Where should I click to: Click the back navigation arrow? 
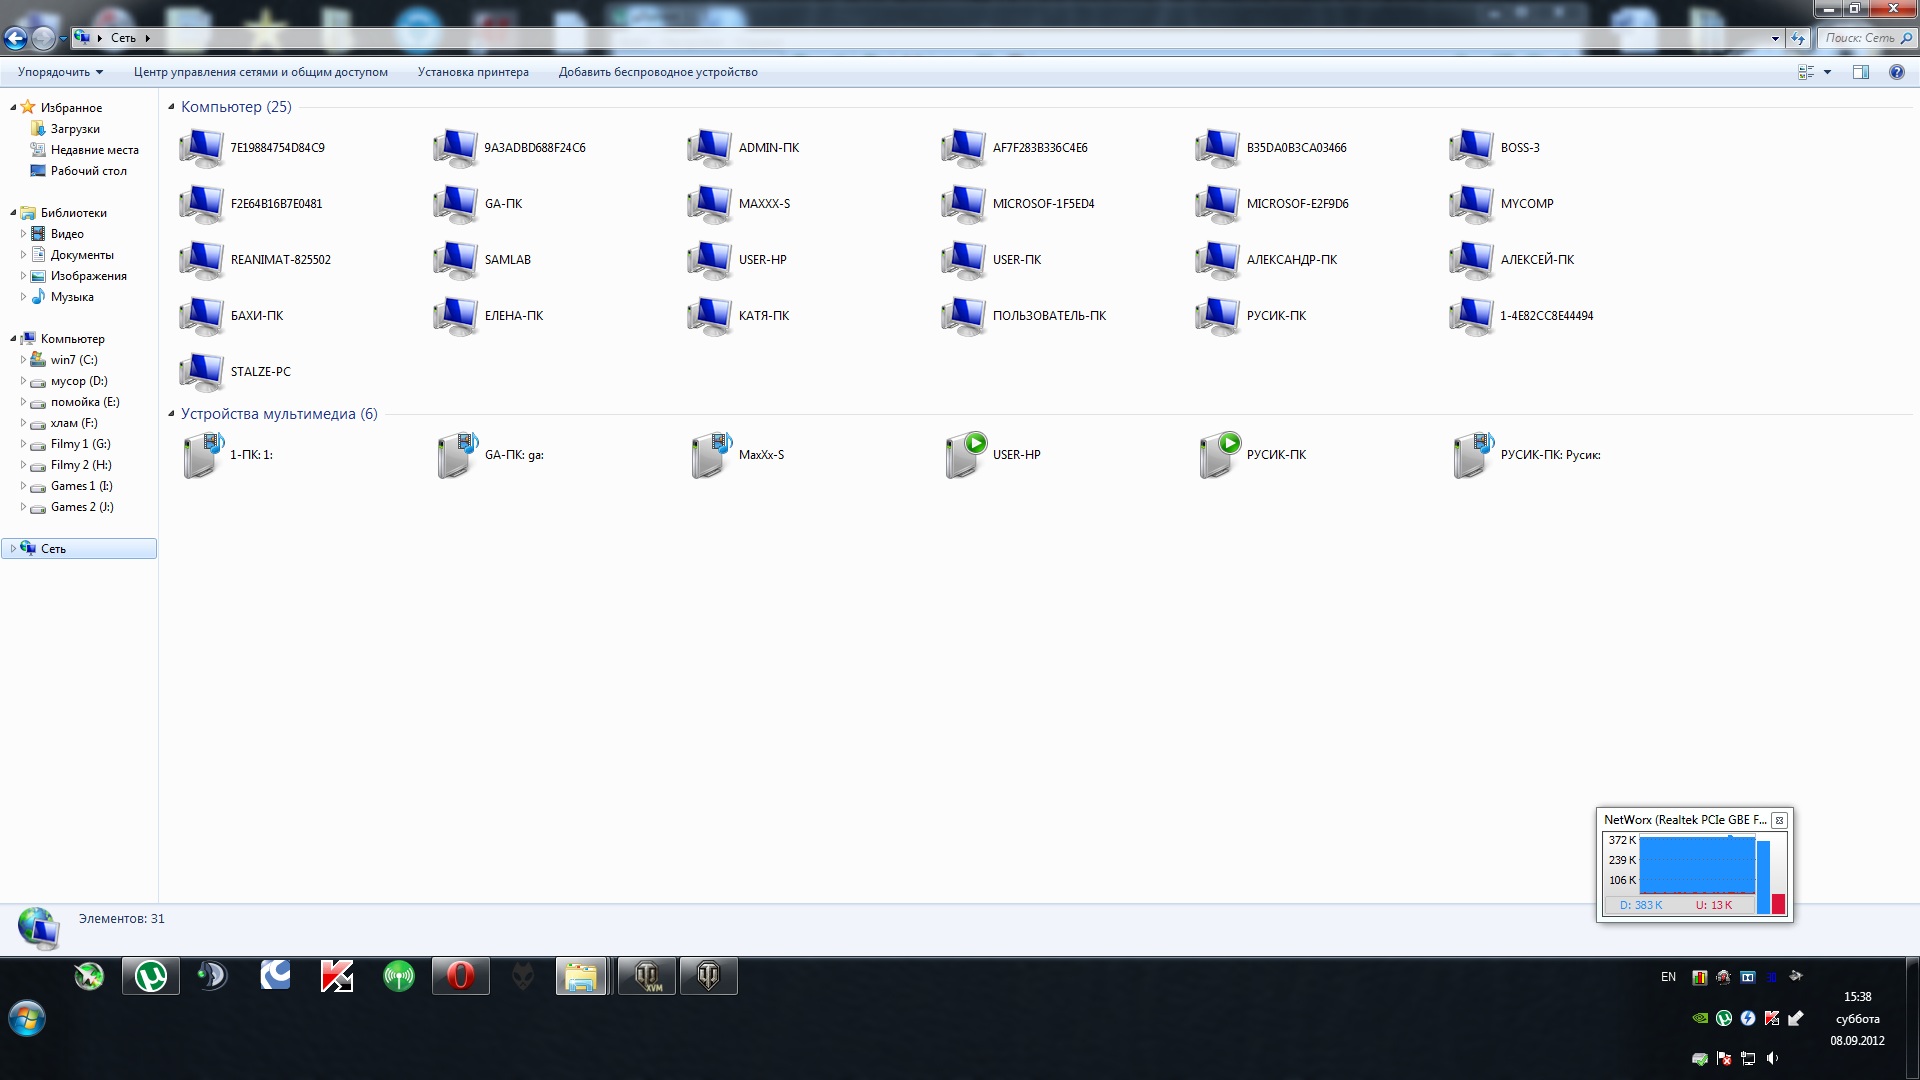coord(16,39)
